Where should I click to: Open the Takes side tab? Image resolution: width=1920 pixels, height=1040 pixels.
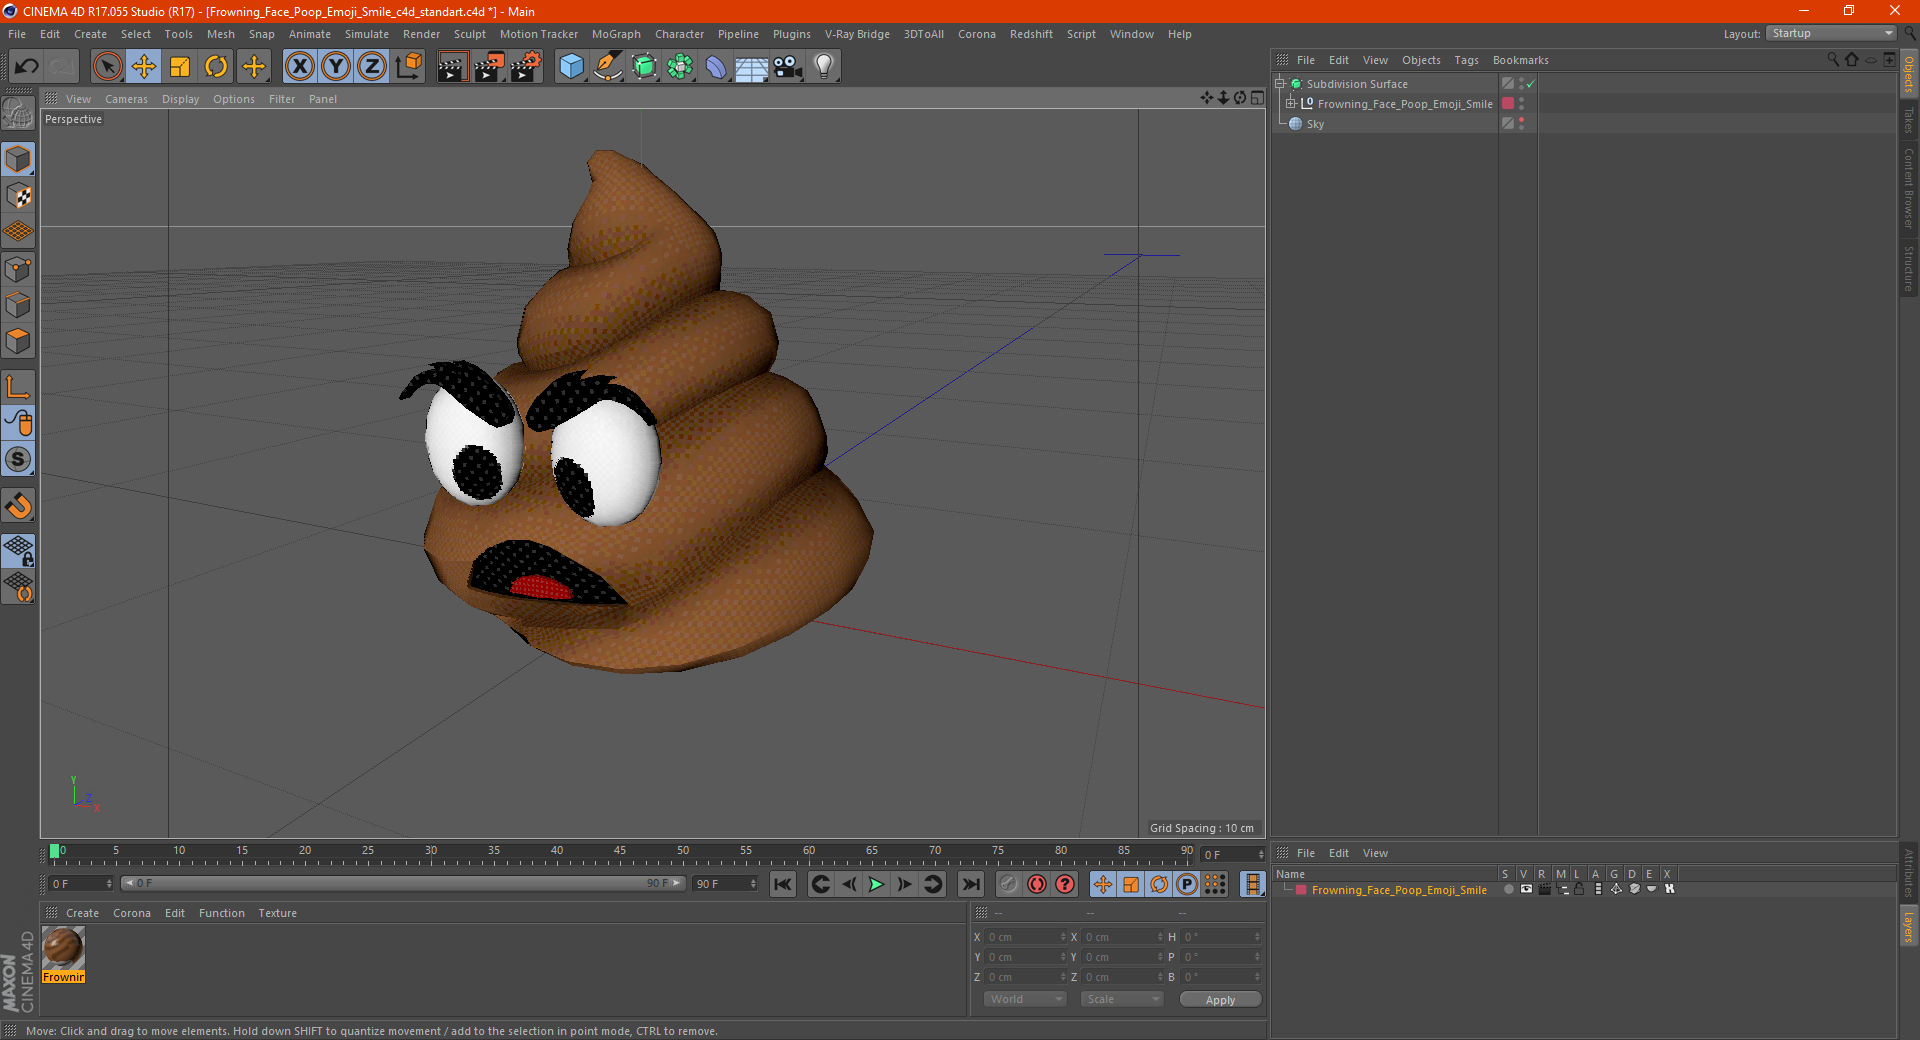(x=1909, y=120)
